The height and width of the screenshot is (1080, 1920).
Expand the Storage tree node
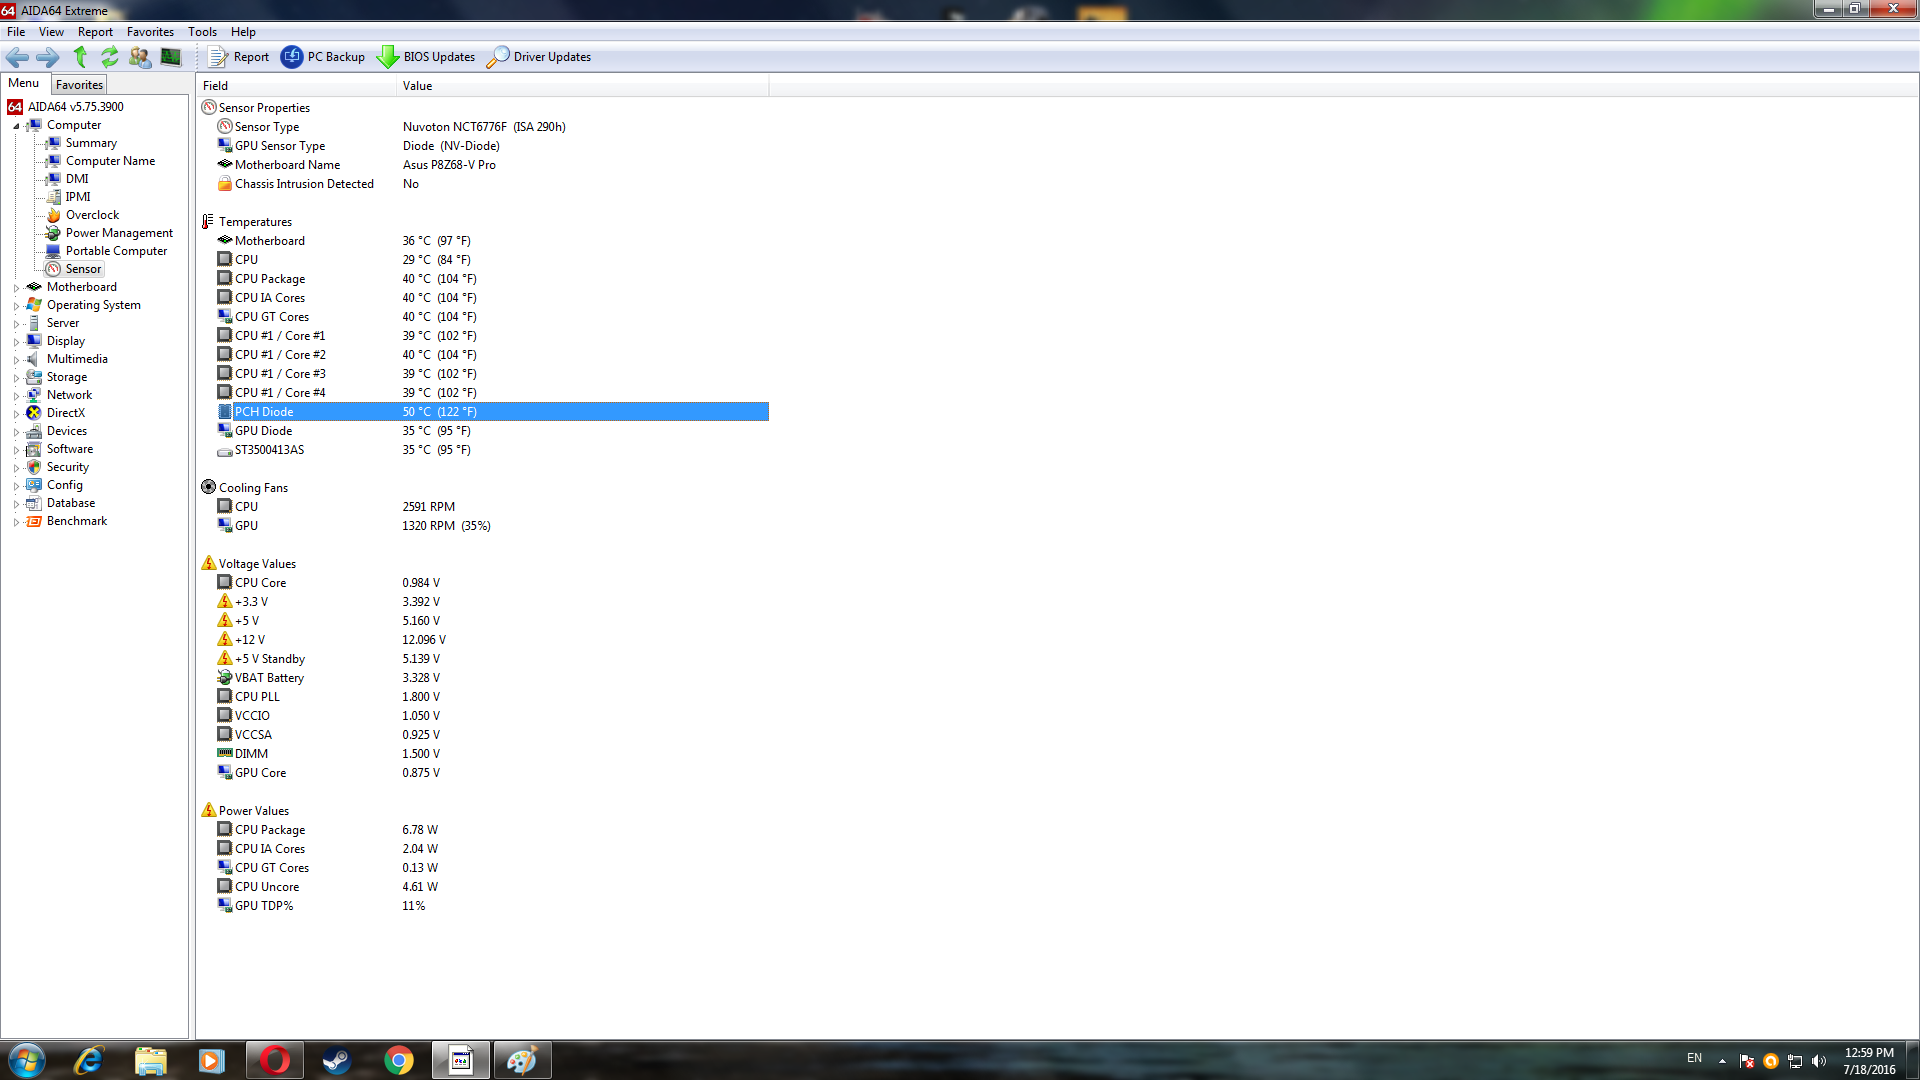tap(16, 378)
